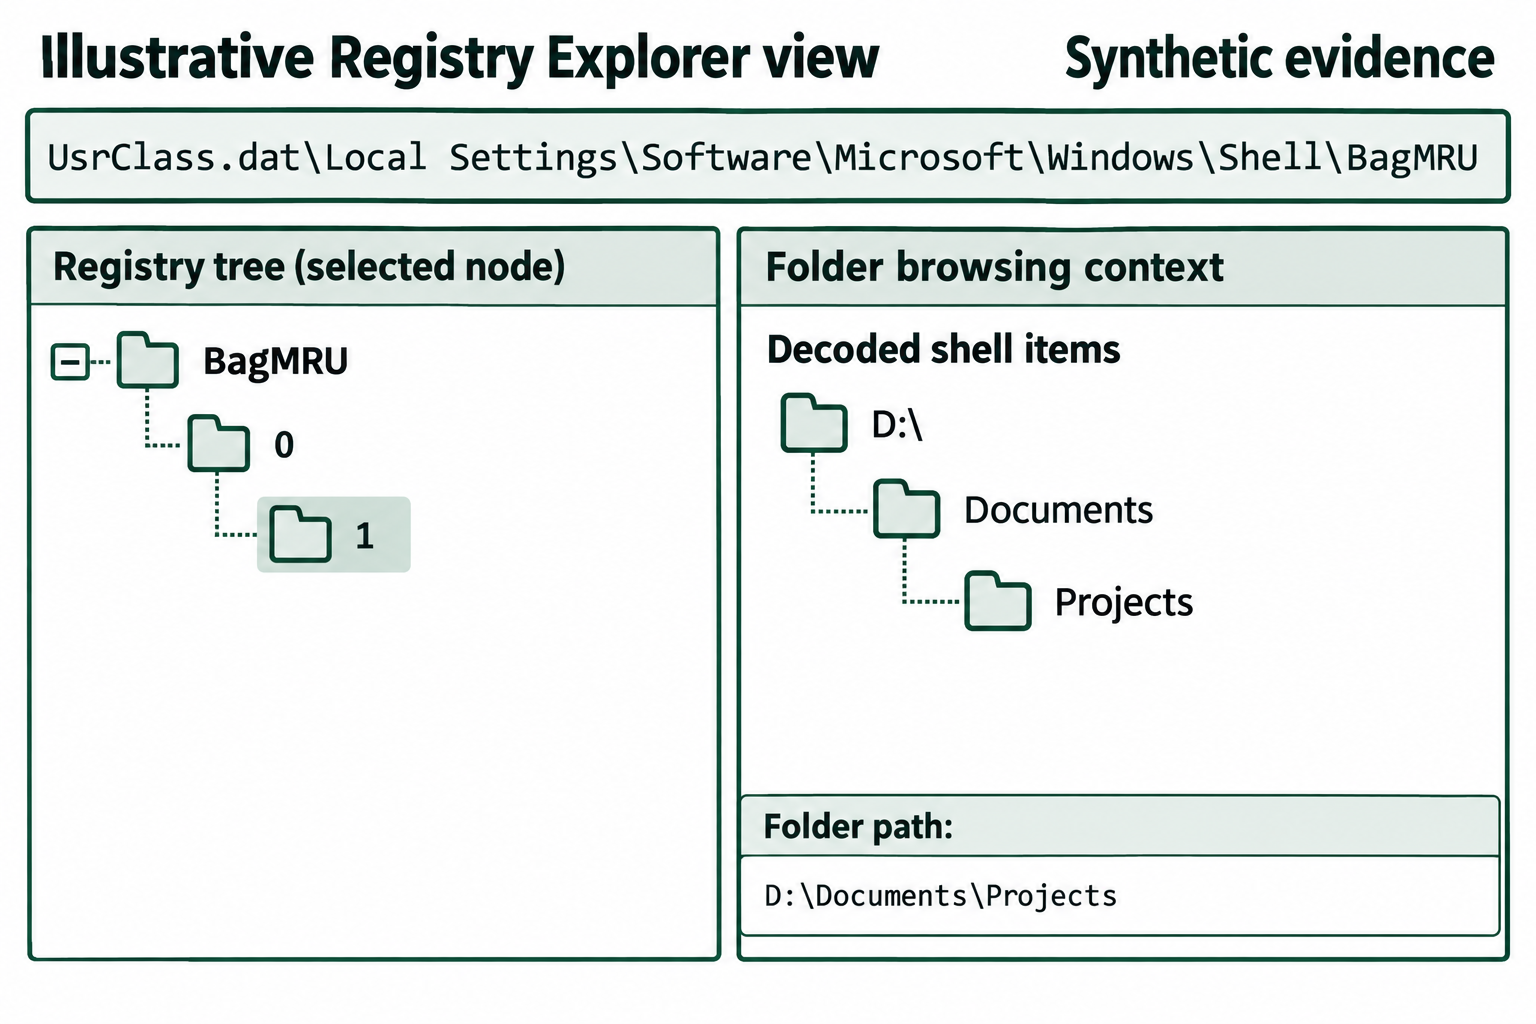Click the "Folder path:" label
This screenshot has height=1024, width=1536.
[x=858, y=827]
